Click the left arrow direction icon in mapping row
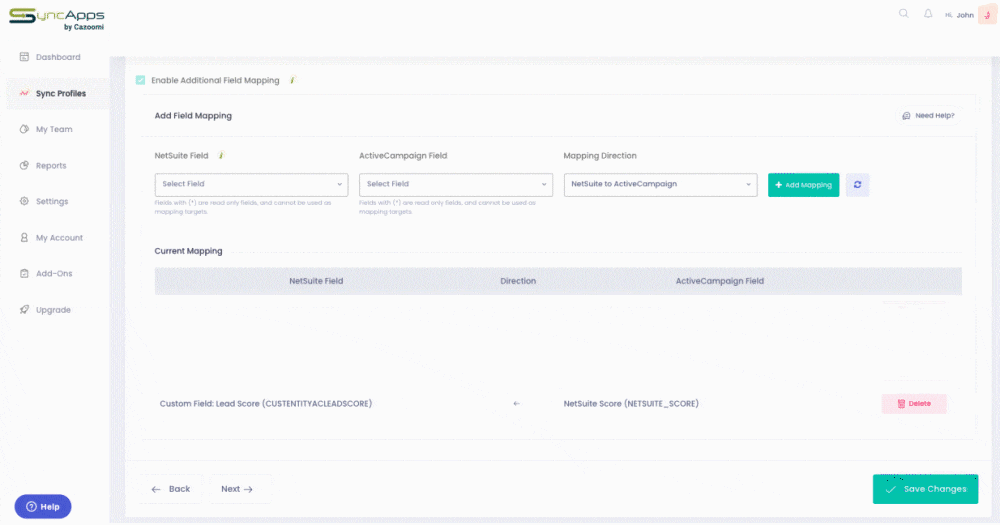 517,404
